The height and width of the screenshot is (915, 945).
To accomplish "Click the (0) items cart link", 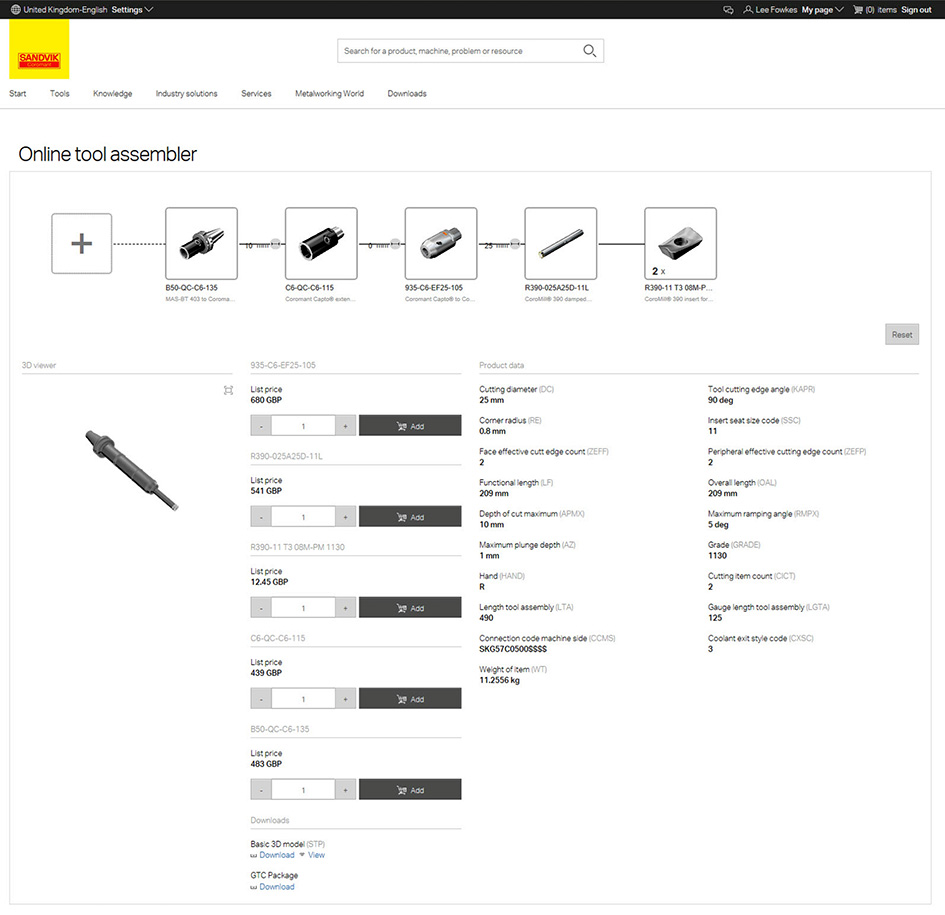I will [x=881, y=10].
